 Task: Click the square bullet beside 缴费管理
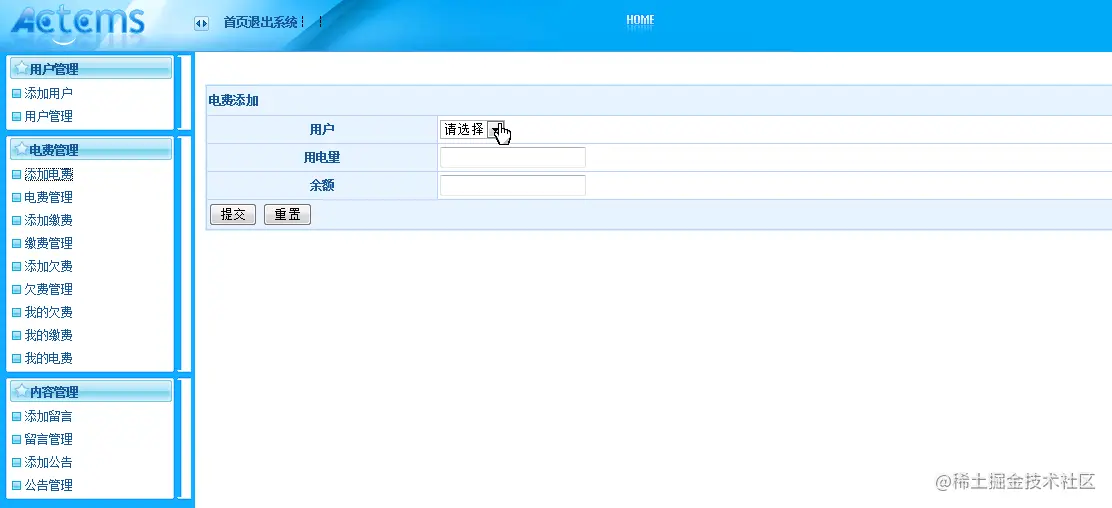click(16, 243)
